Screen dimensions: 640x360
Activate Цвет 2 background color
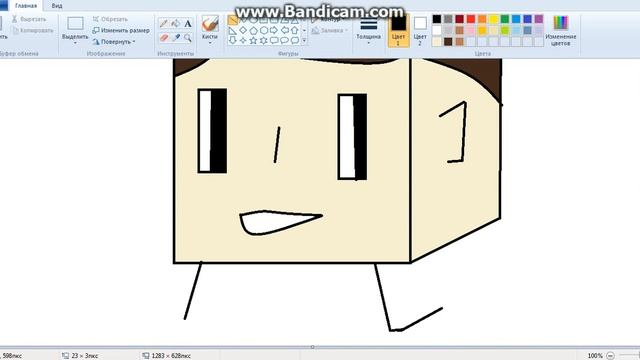click(420, 31)
